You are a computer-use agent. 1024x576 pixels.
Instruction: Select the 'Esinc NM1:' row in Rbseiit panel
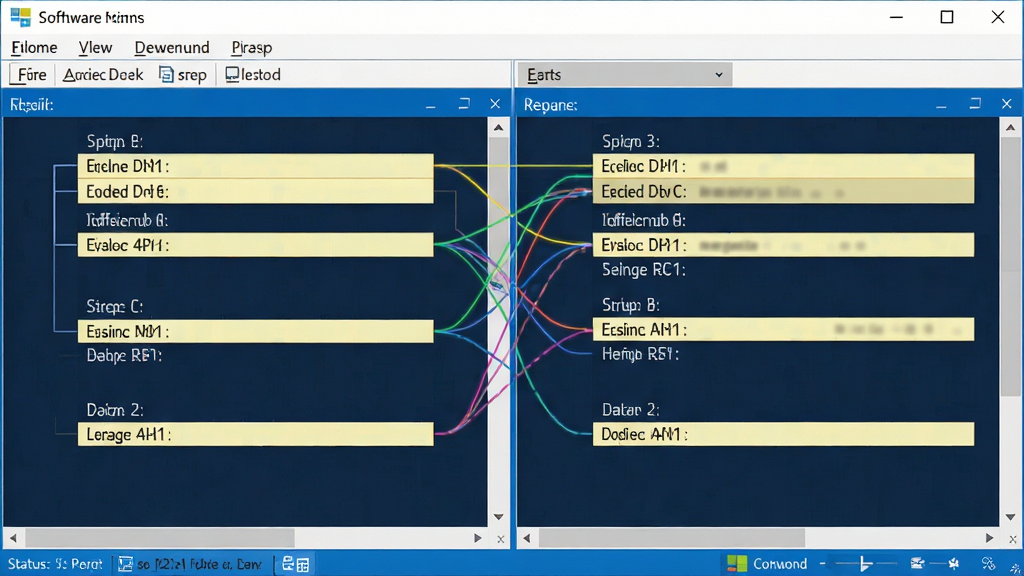(255, 331)
